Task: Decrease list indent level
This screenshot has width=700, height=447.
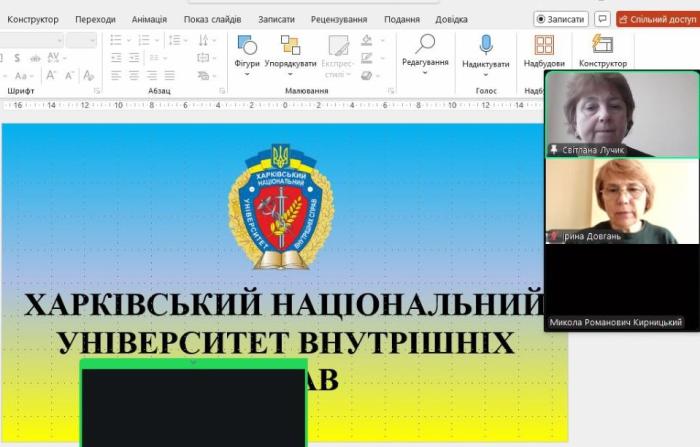Action: 116,58
